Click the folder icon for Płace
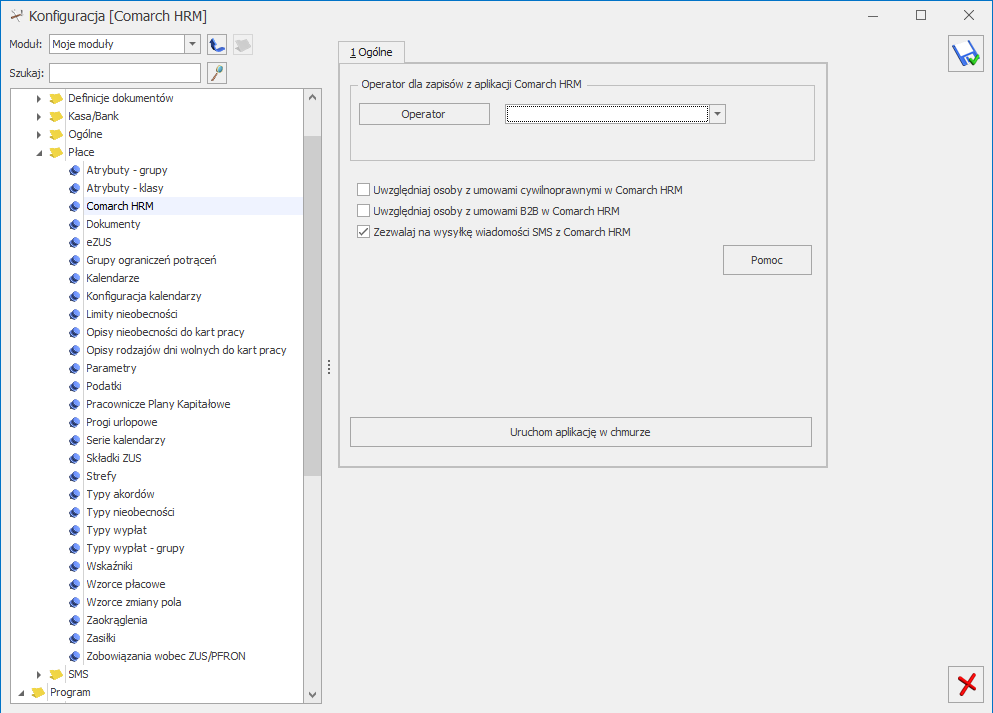This screenshot has width=993, height=713. [56, 153]
